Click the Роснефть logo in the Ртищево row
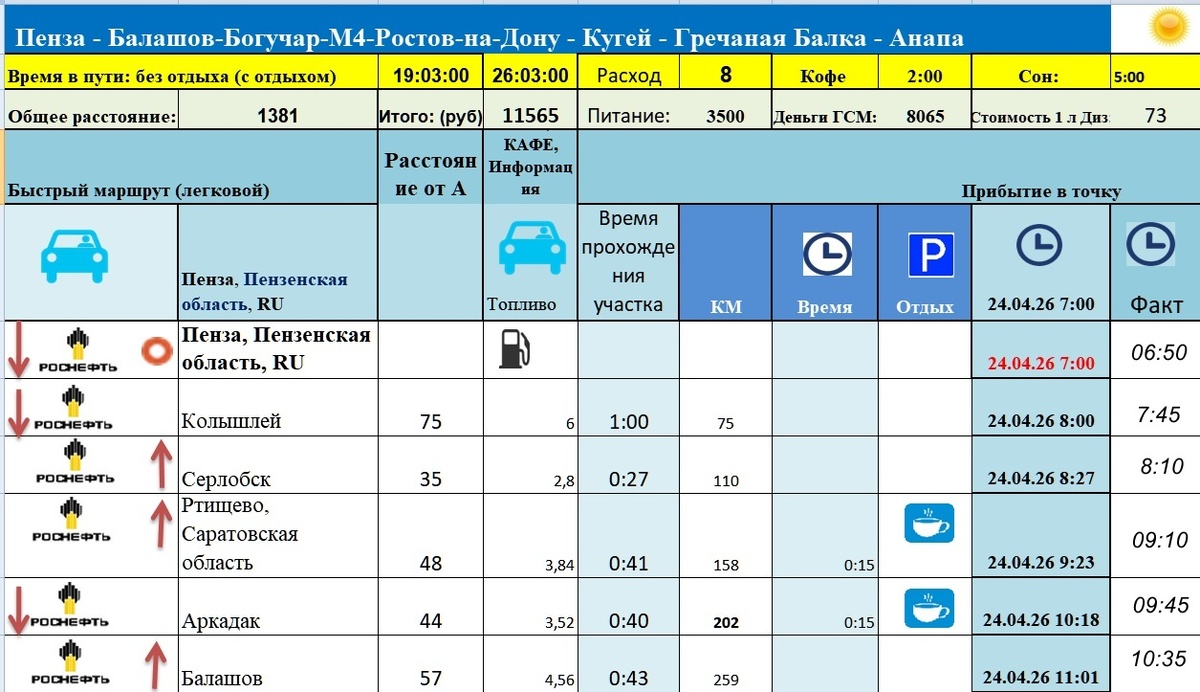This screenshot has width=1200, height=692. click(x=70, y=522)
